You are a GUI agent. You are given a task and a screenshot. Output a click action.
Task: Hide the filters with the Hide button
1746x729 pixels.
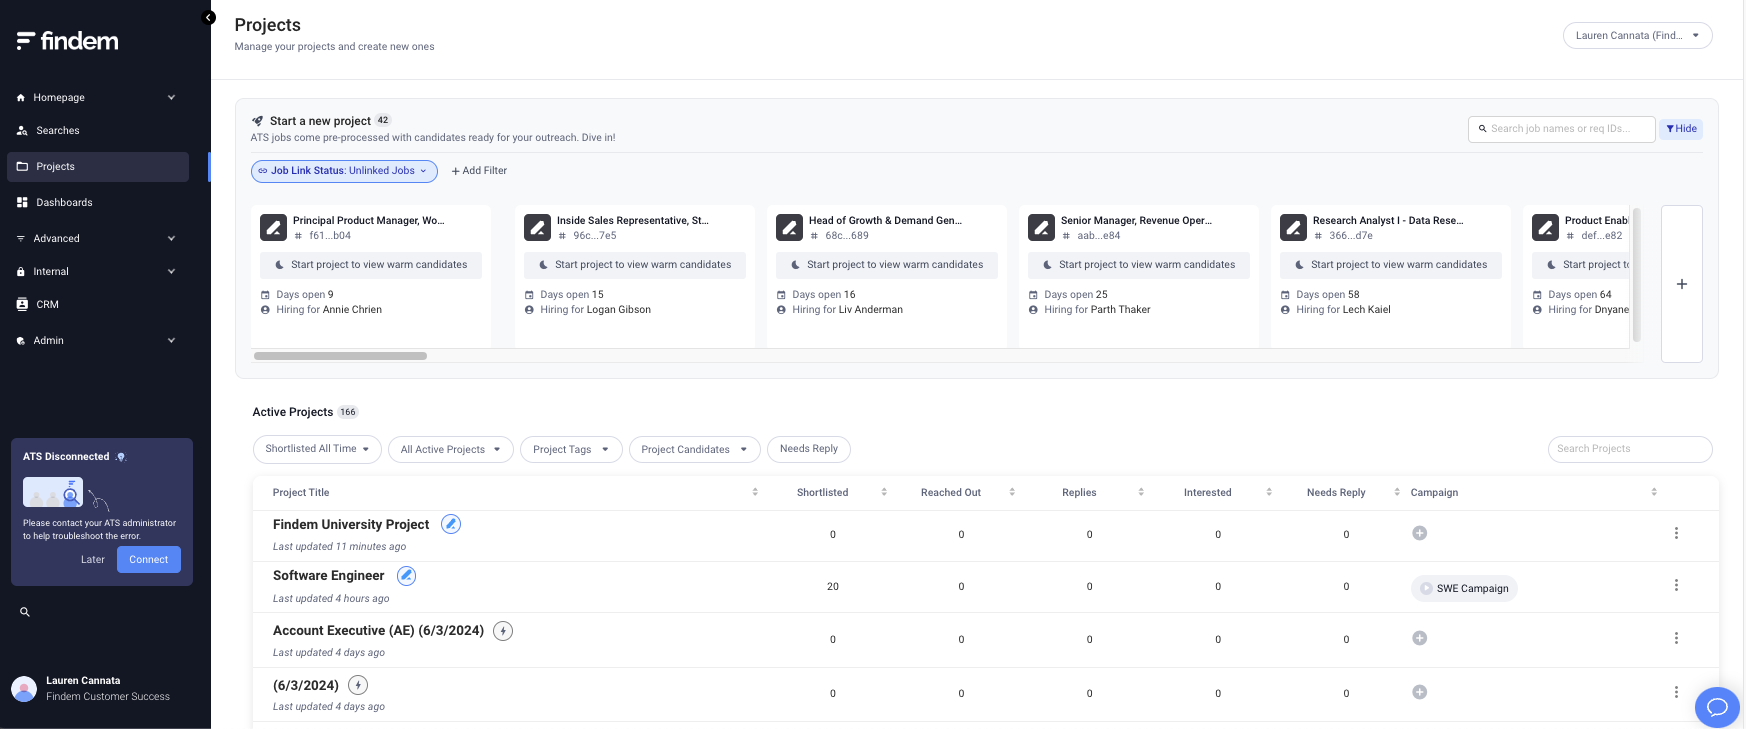[x=1681, y=129]
